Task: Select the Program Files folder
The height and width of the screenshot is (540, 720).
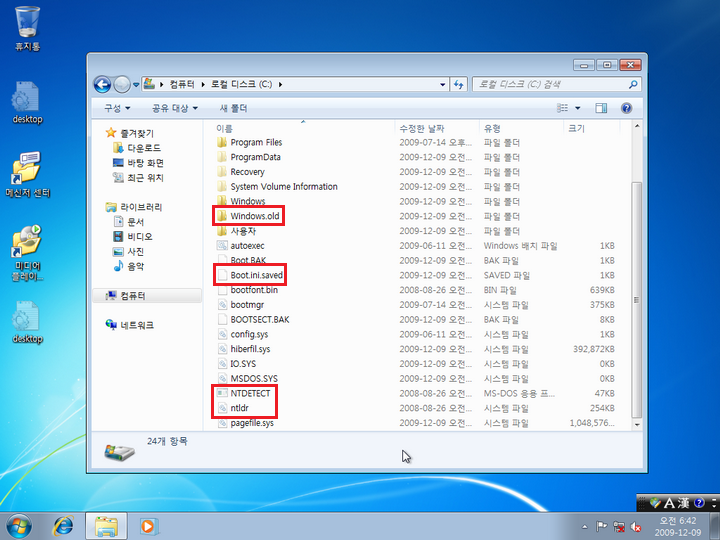Action: [x=250, y=142]
